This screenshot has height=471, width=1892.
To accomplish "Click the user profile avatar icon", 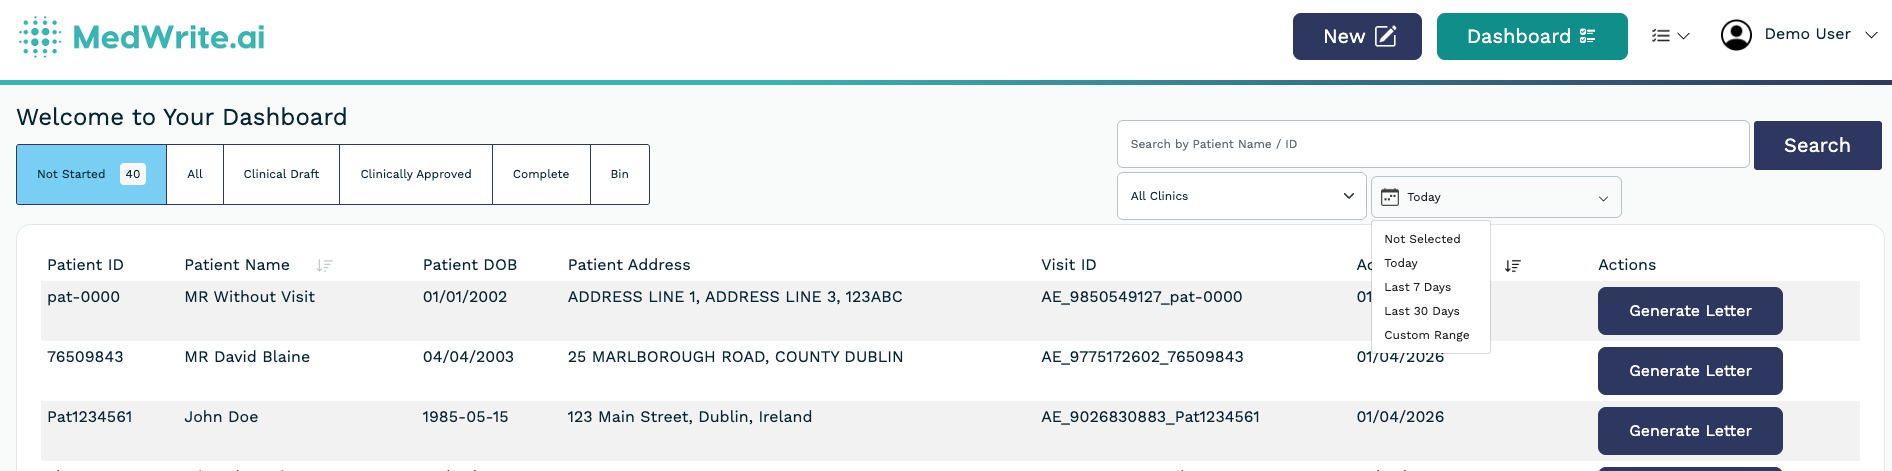I will point(1736,35).
